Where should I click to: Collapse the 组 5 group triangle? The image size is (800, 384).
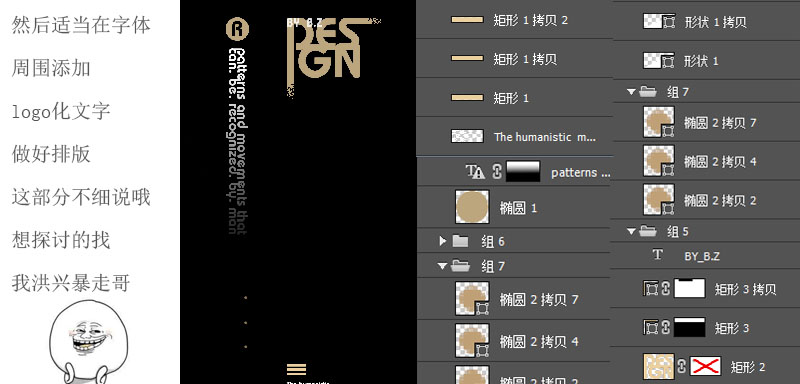tap(632, 232)
